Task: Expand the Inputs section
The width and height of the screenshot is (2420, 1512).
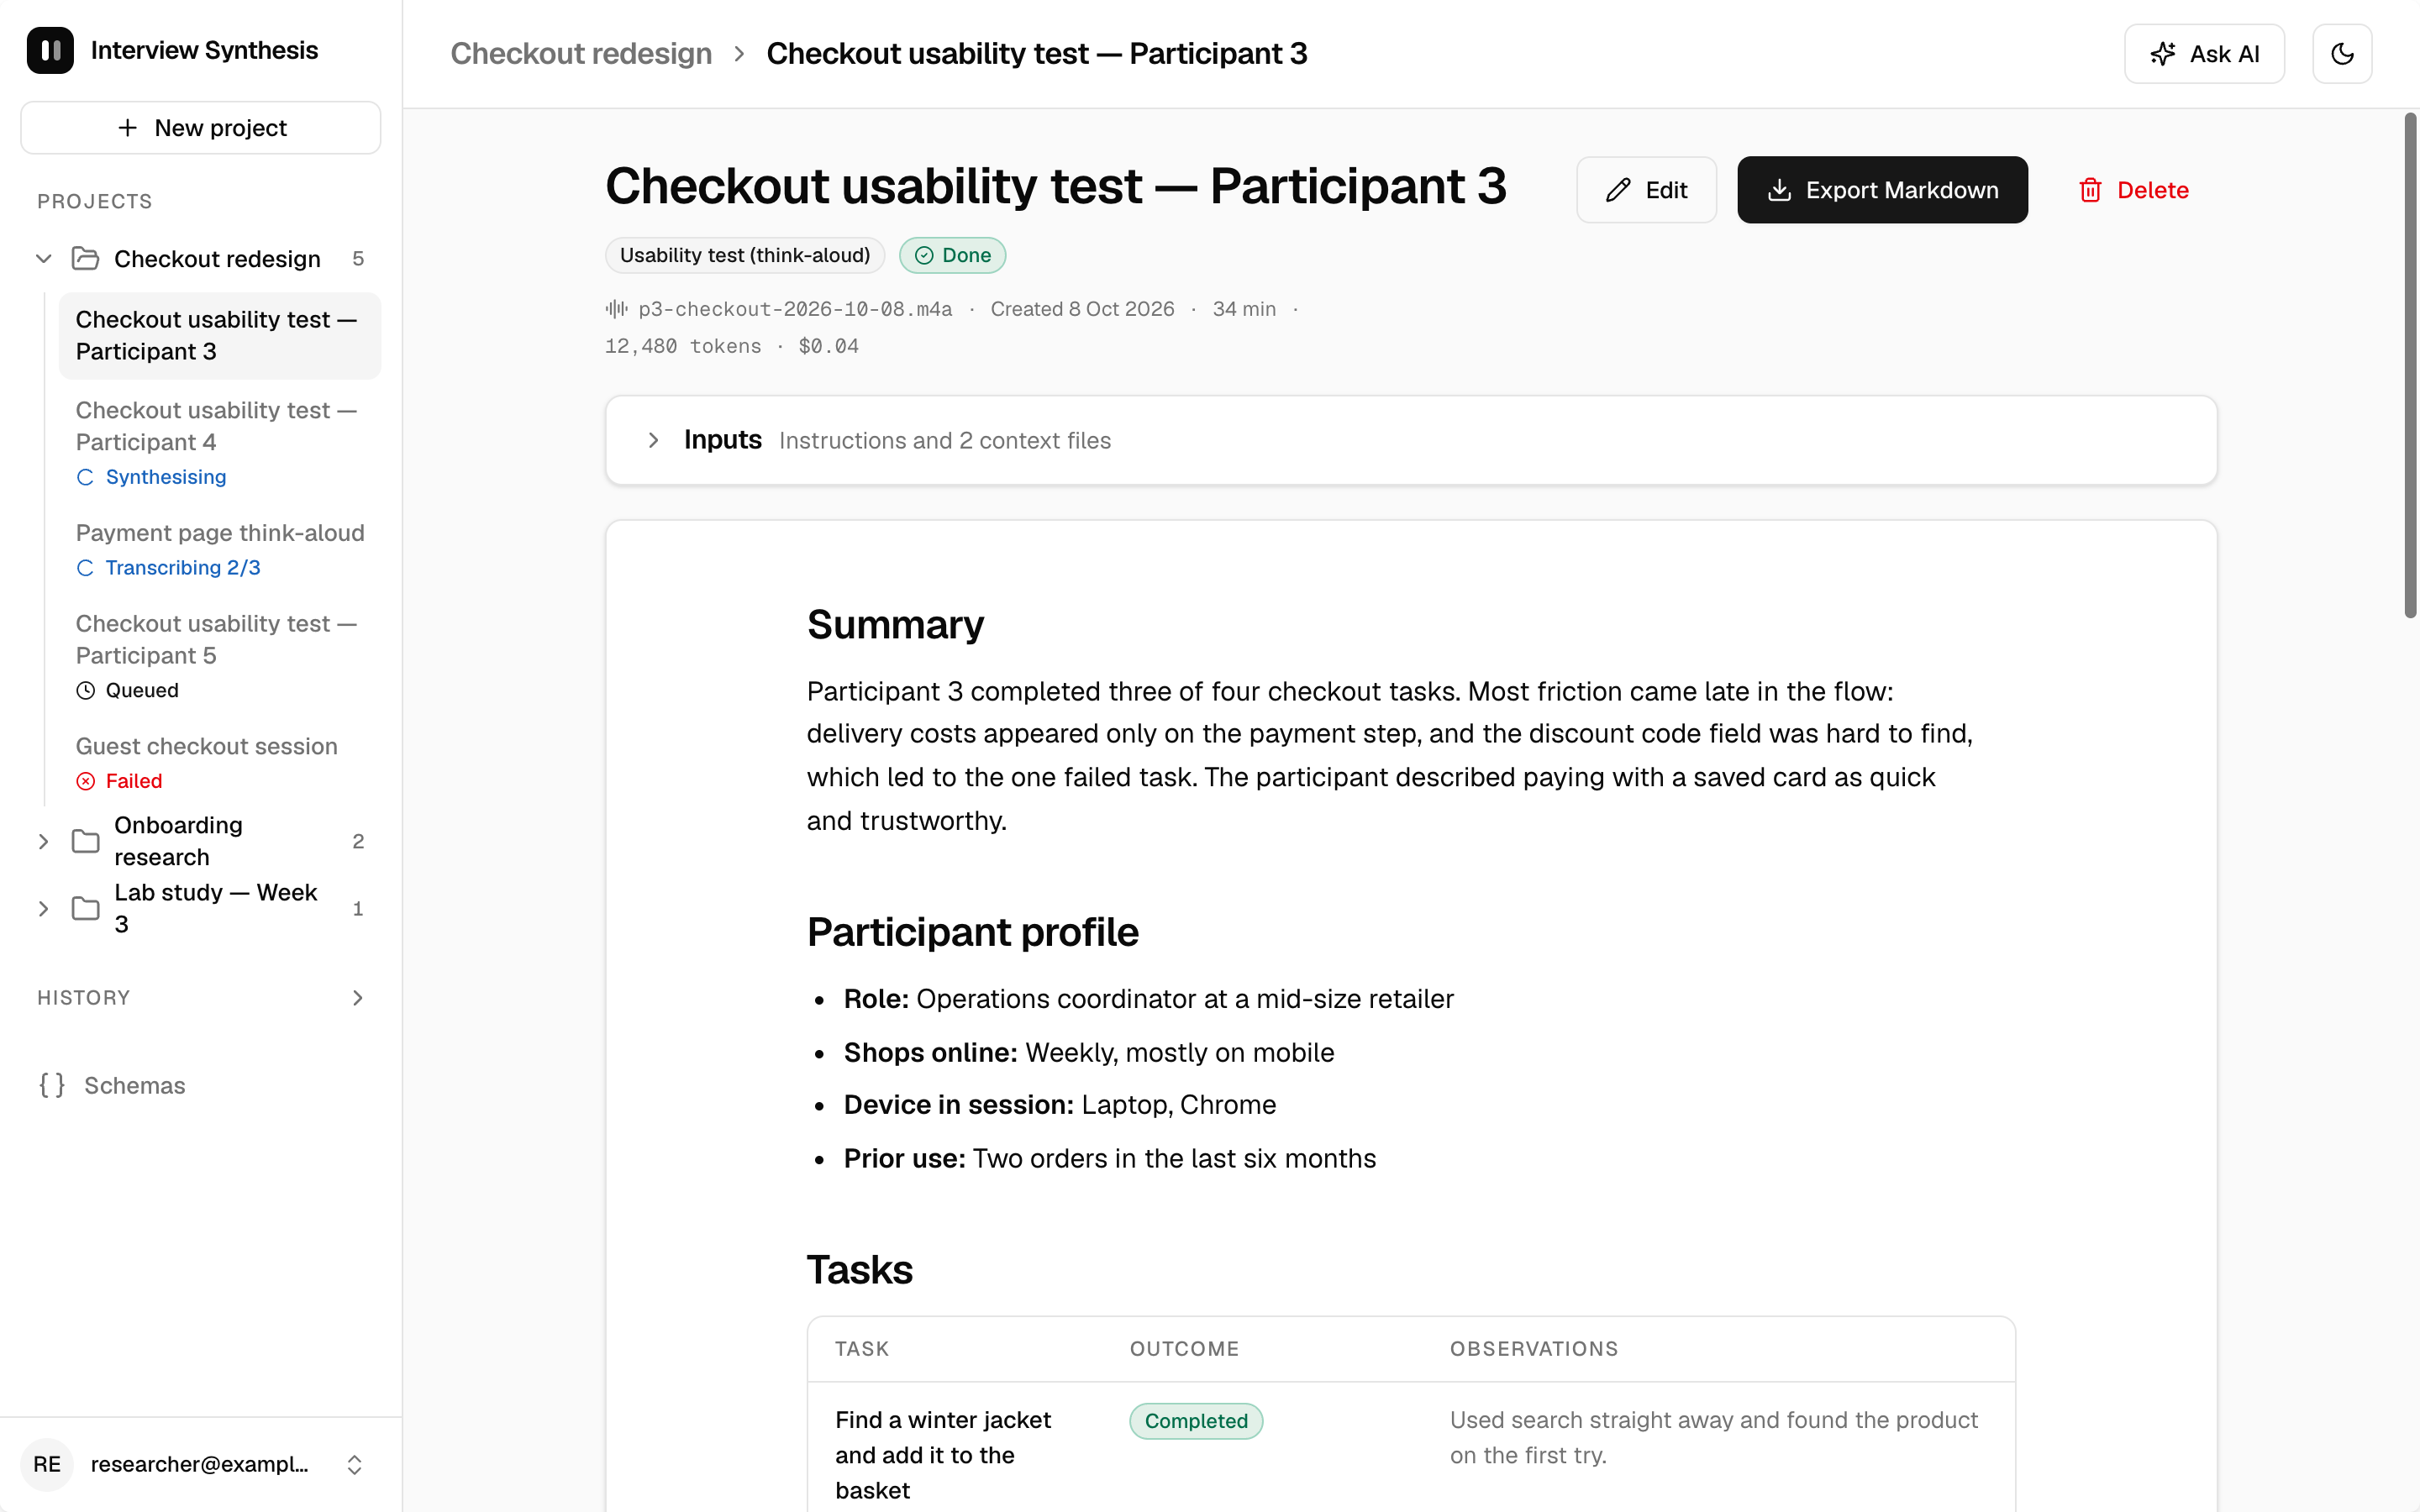Action: (x=1411, y=440)
